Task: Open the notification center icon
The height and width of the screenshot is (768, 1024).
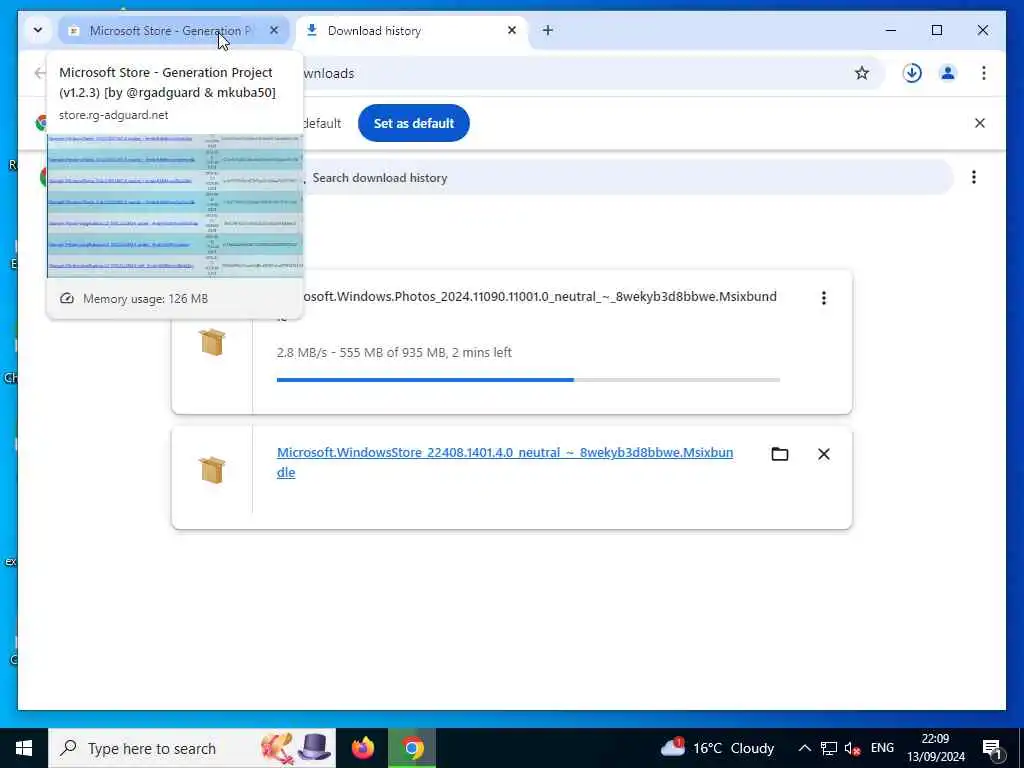Action: pyautogui.click(x=993, y=748)
